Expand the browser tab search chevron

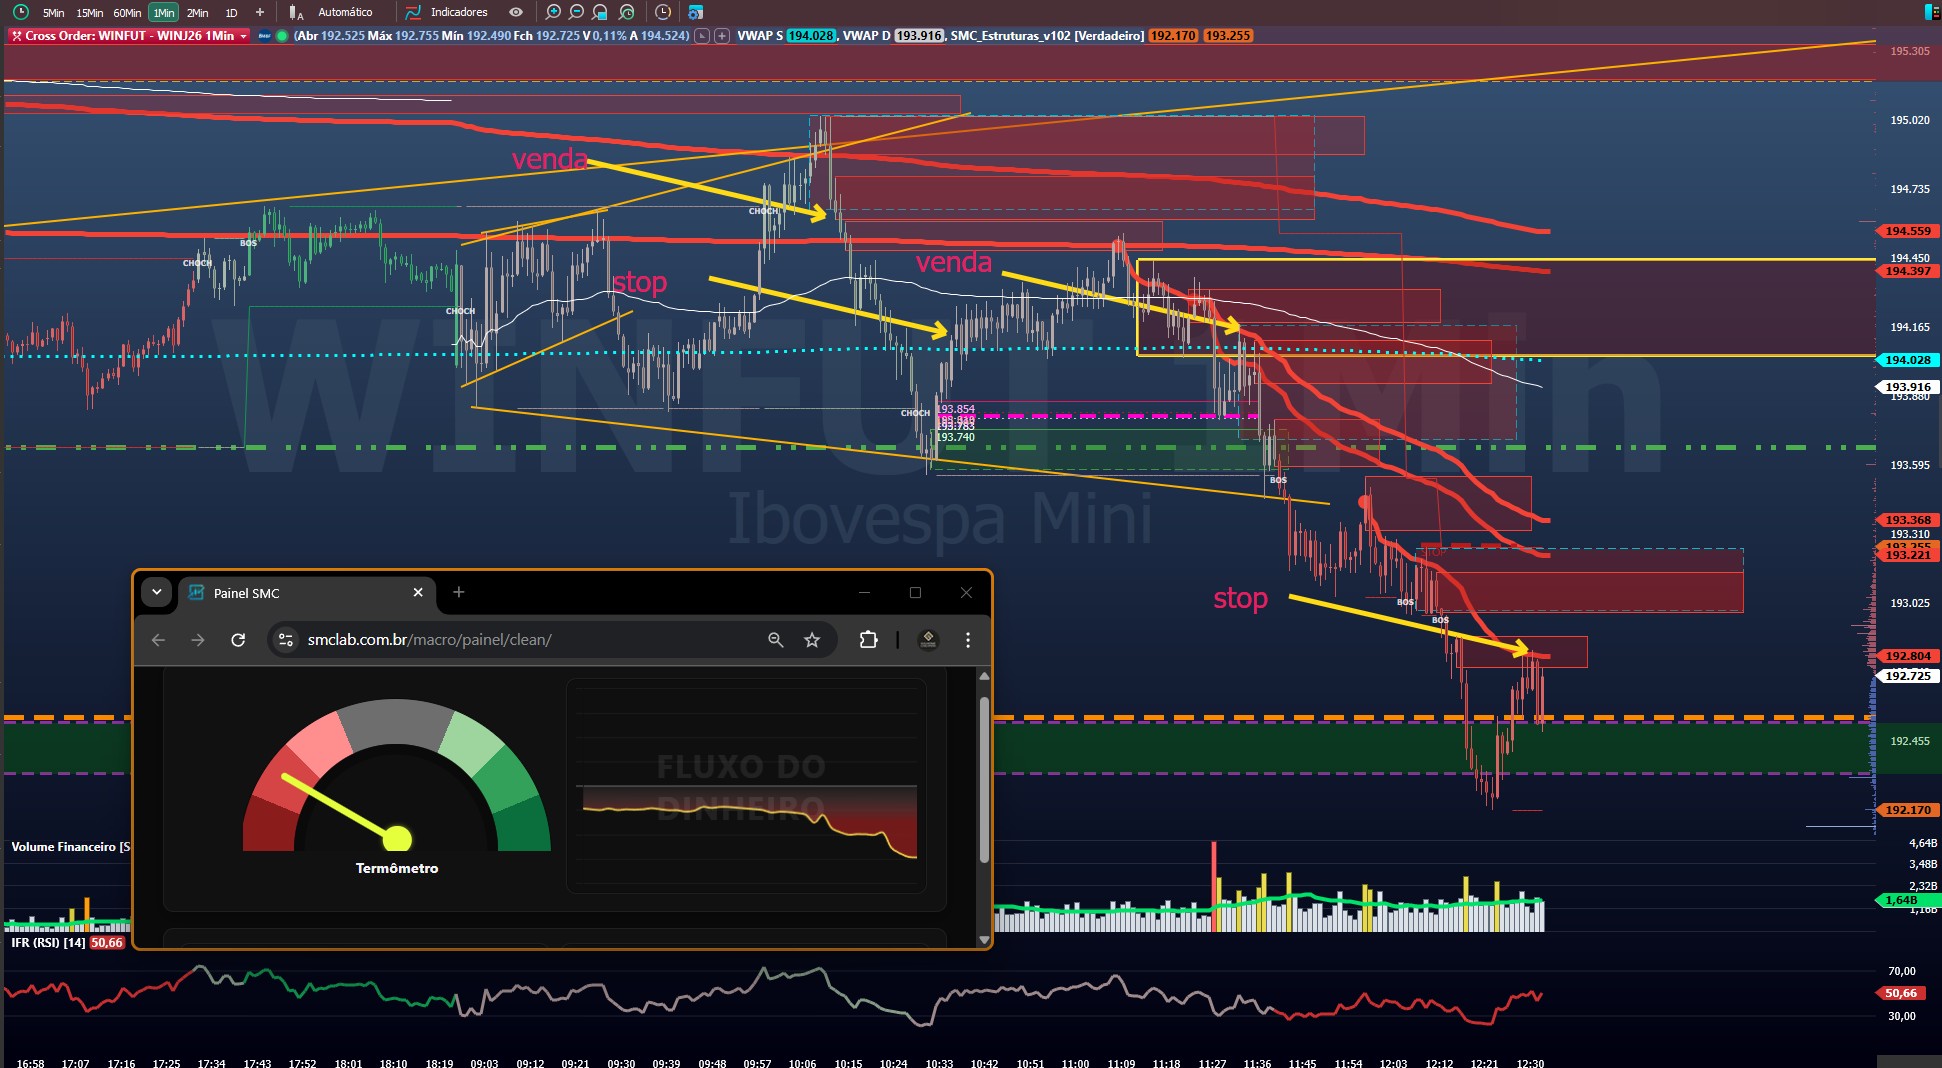tap(157, 592)
